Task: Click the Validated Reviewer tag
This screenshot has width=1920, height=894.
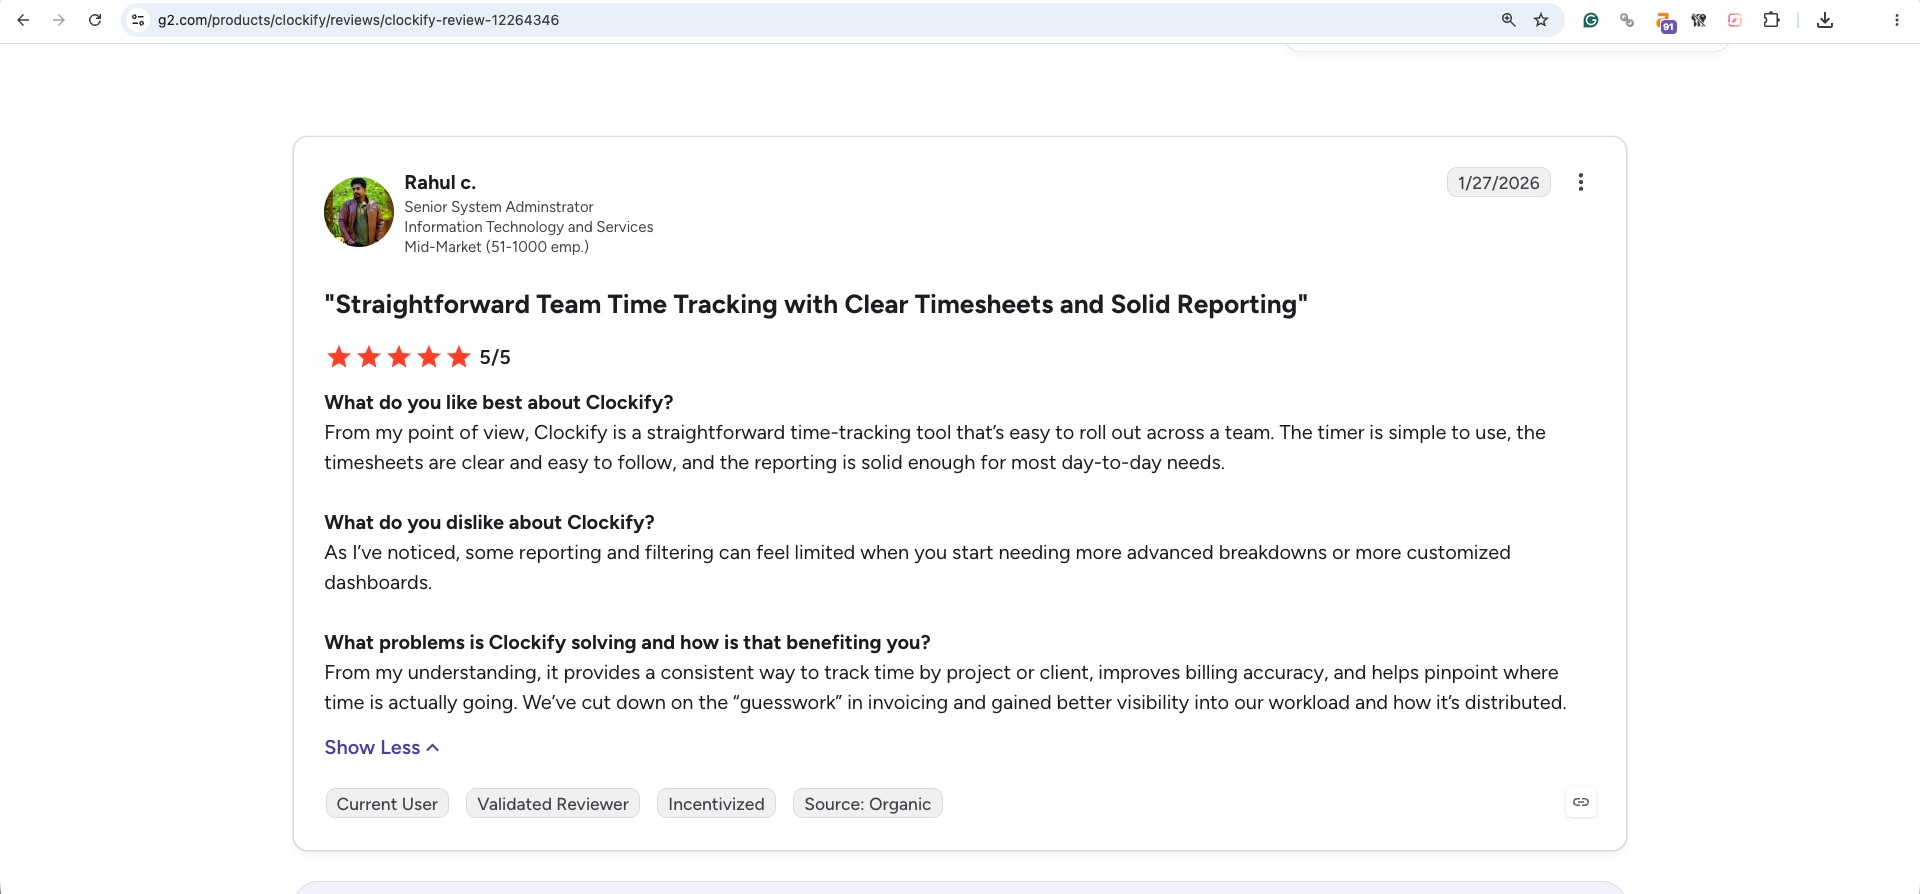Action: [x=553, y=804]
